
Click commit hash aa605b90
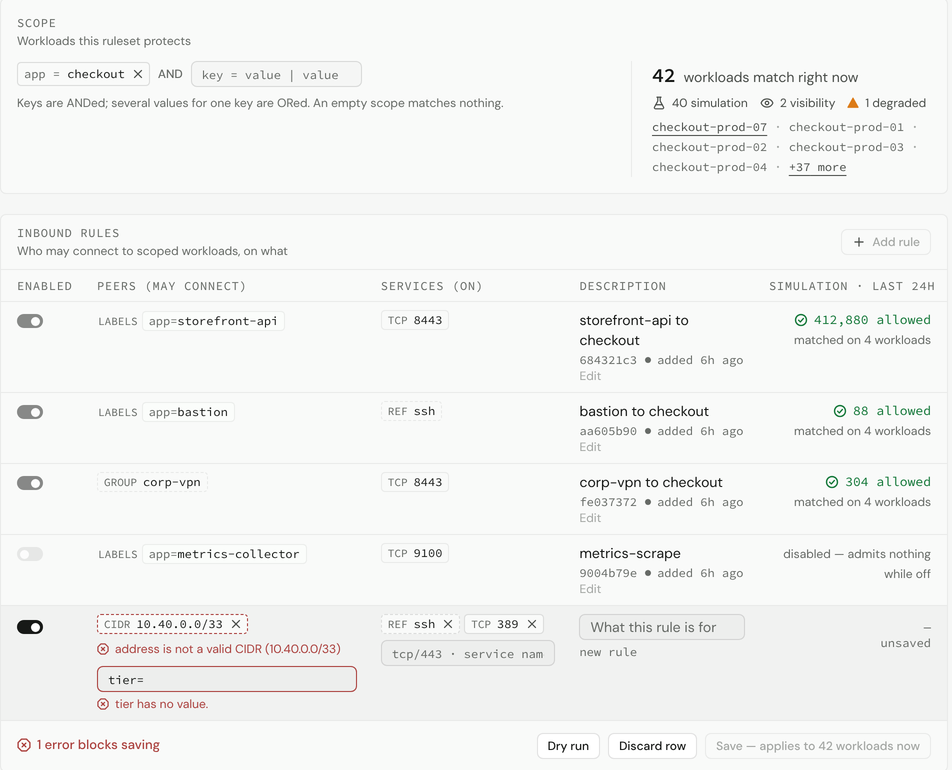[x=608, y=431]
